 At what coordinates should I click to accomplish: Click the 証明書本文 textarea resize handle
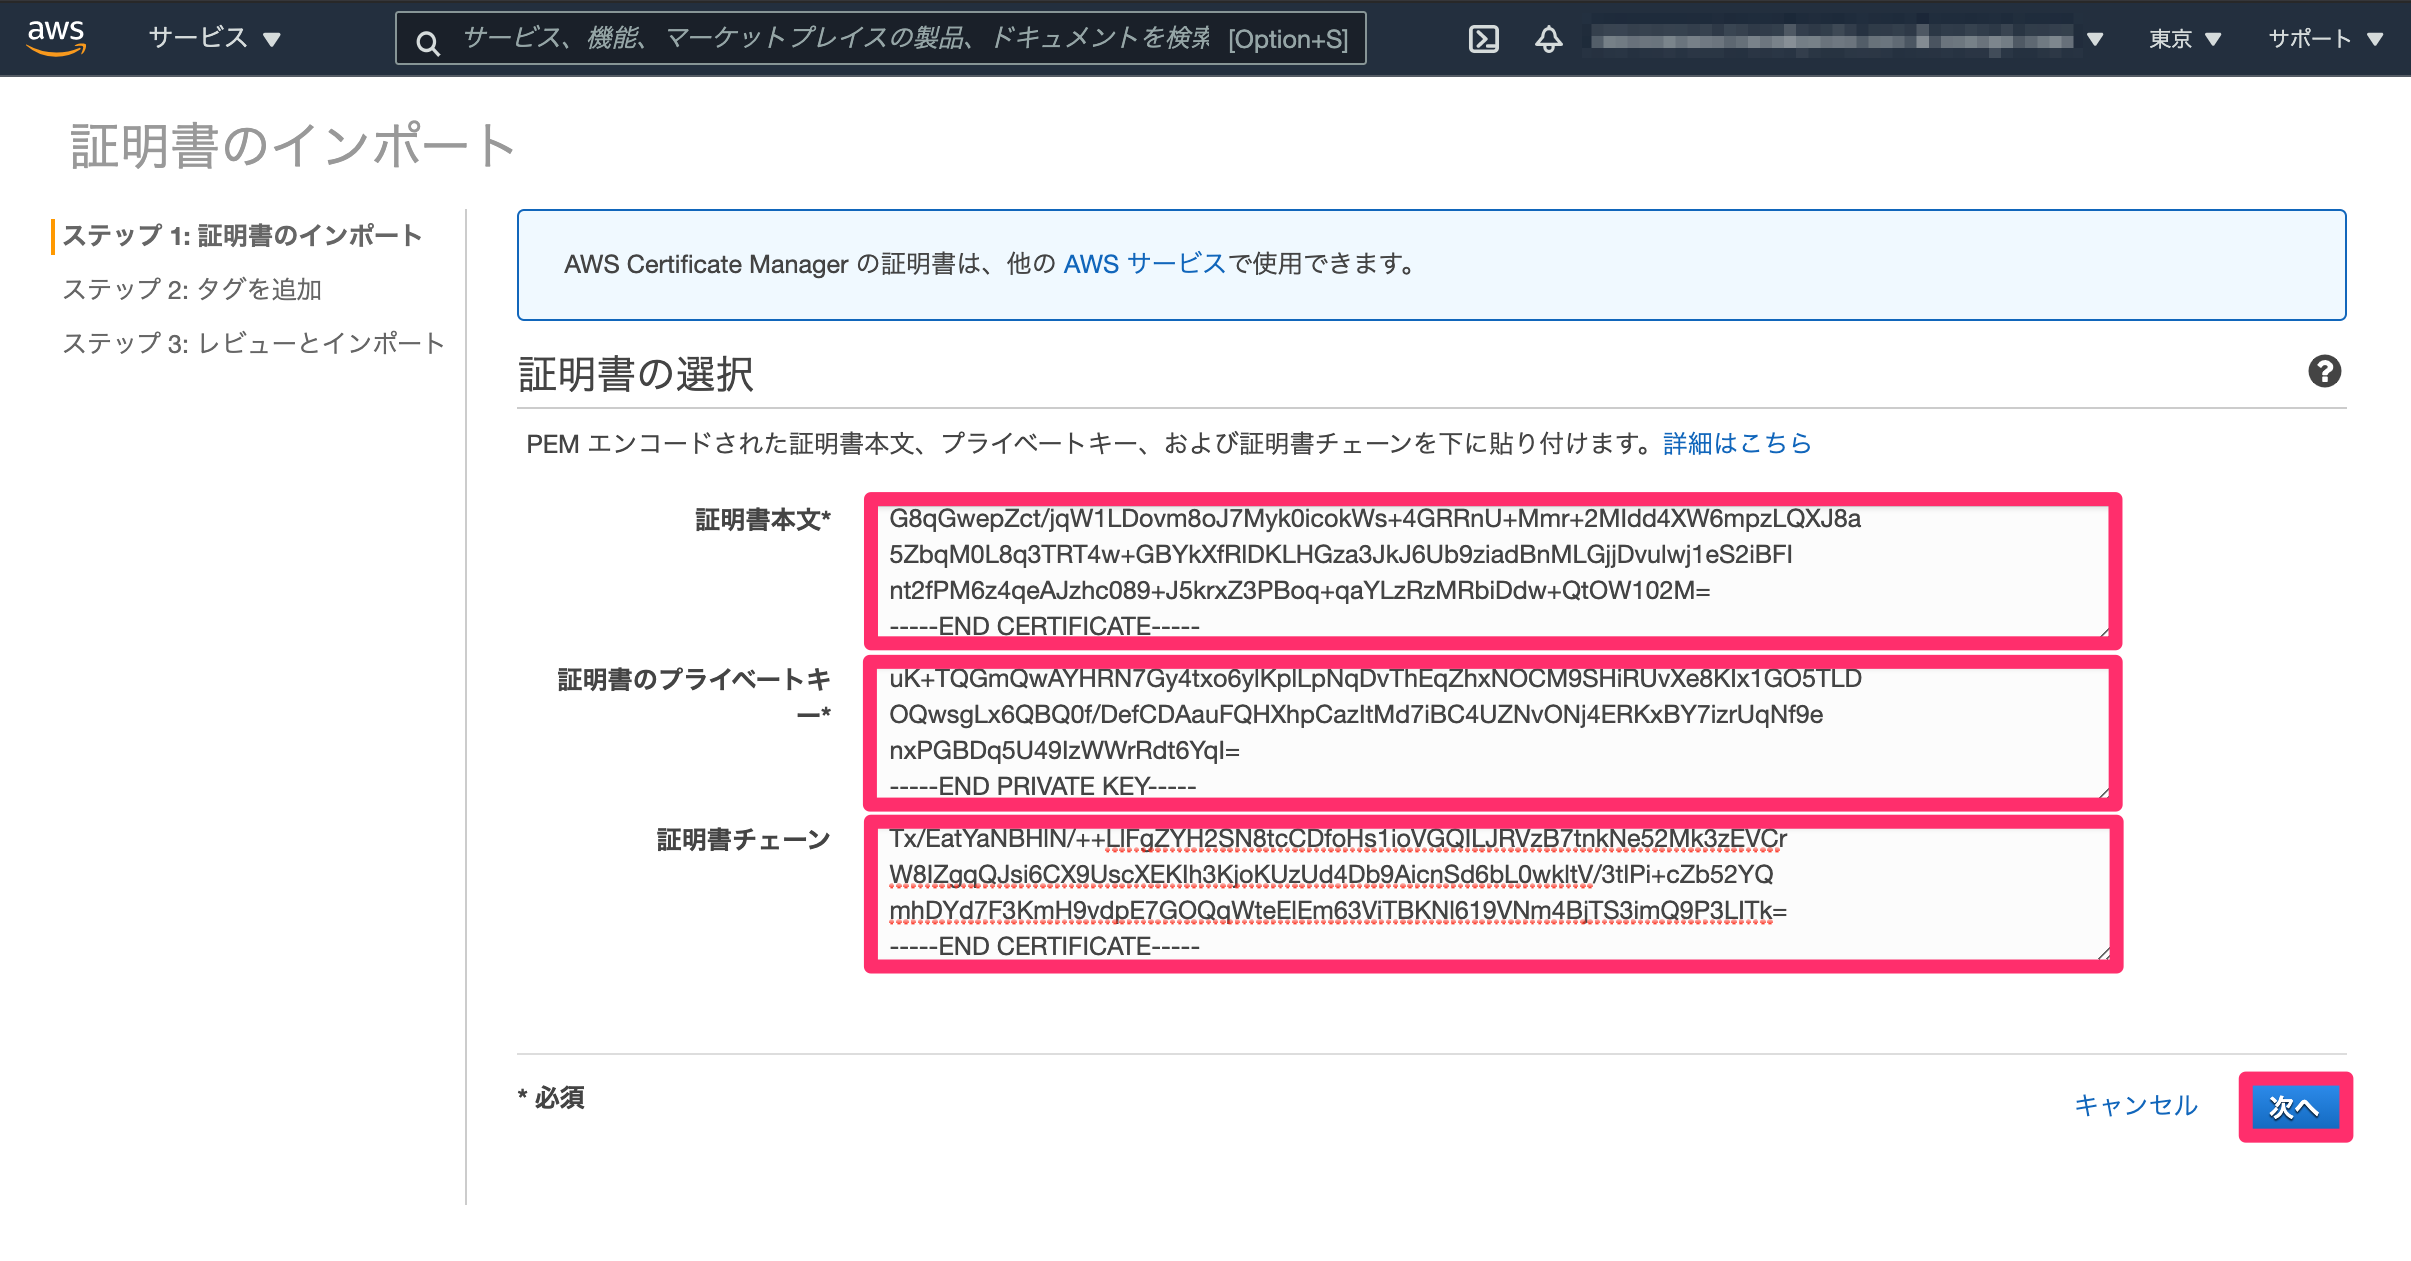(2103, 631)
